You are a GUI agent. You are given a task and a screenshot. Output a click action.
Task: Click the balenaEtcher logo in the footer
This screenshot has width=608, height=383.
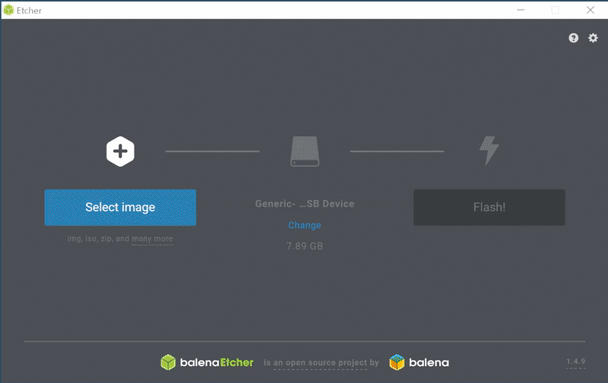207,362
